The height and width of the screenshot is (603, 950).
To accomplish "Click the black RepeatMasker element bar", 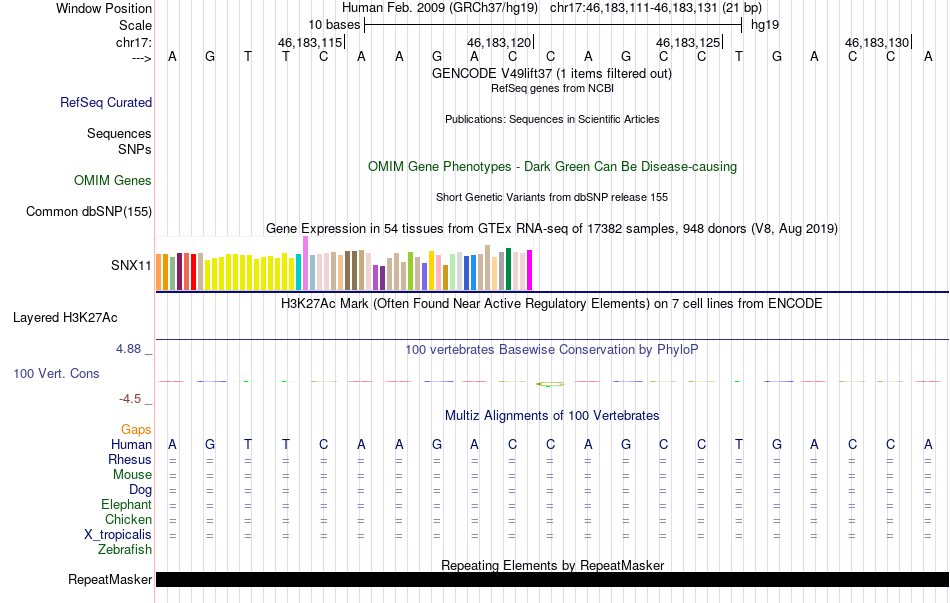I will [x=552, y=579].
